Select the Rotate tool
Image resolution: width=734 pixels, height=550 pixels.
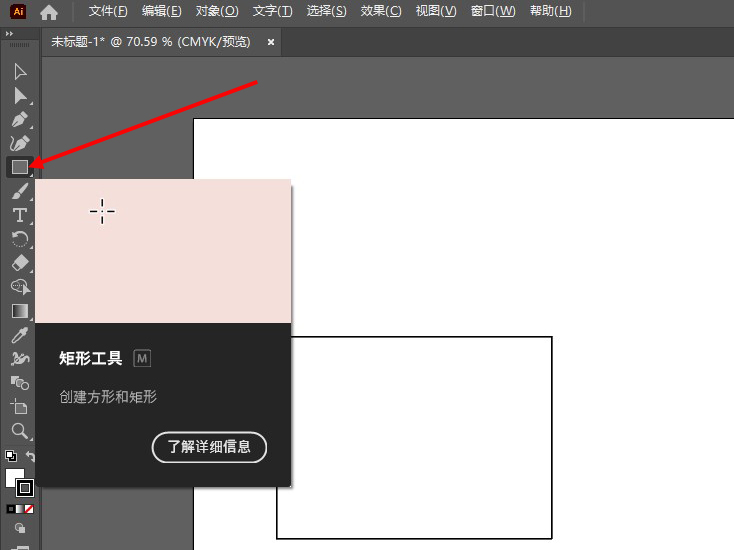pyautogui.click(x=19, y=239)
